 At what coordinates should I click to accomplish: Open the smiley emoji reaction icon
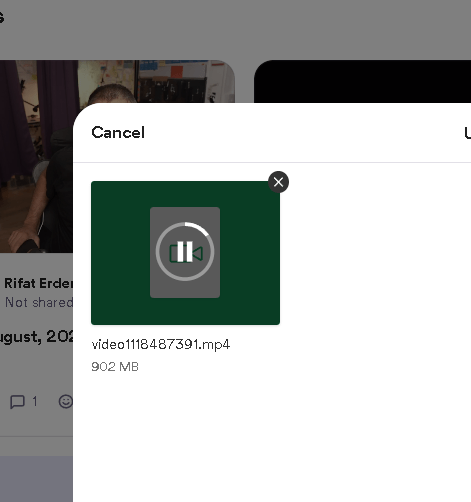click(x=66, y=401)
